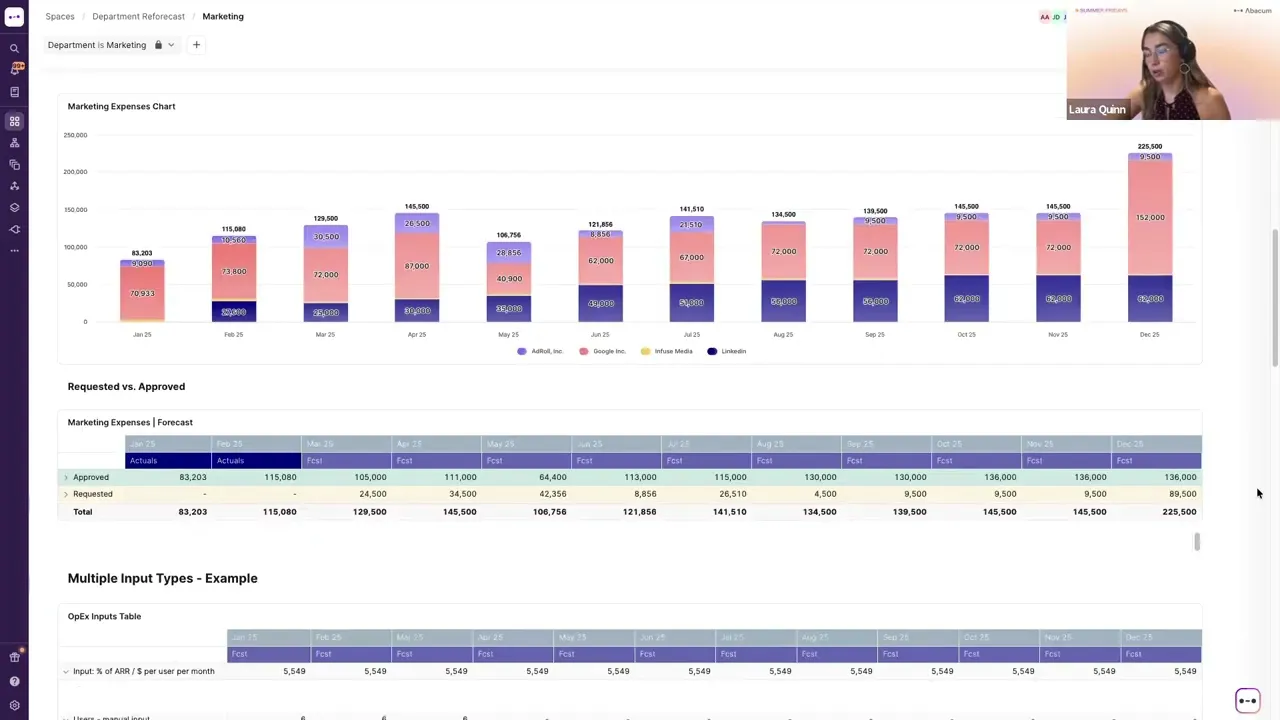1280x720 pixels.
Task: Open the stacked copies icon in sidebar
Action: click(x=14, y=164)
